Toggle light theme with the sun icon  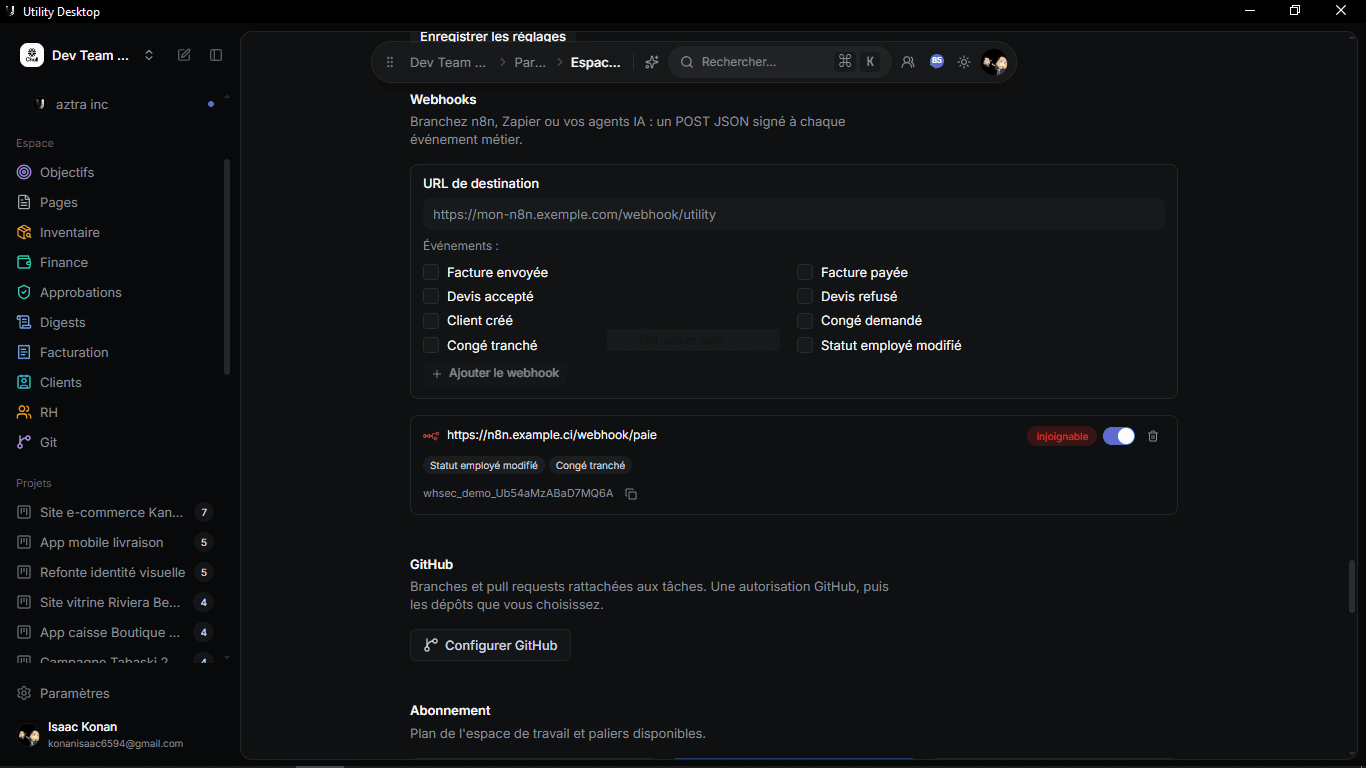964,62
